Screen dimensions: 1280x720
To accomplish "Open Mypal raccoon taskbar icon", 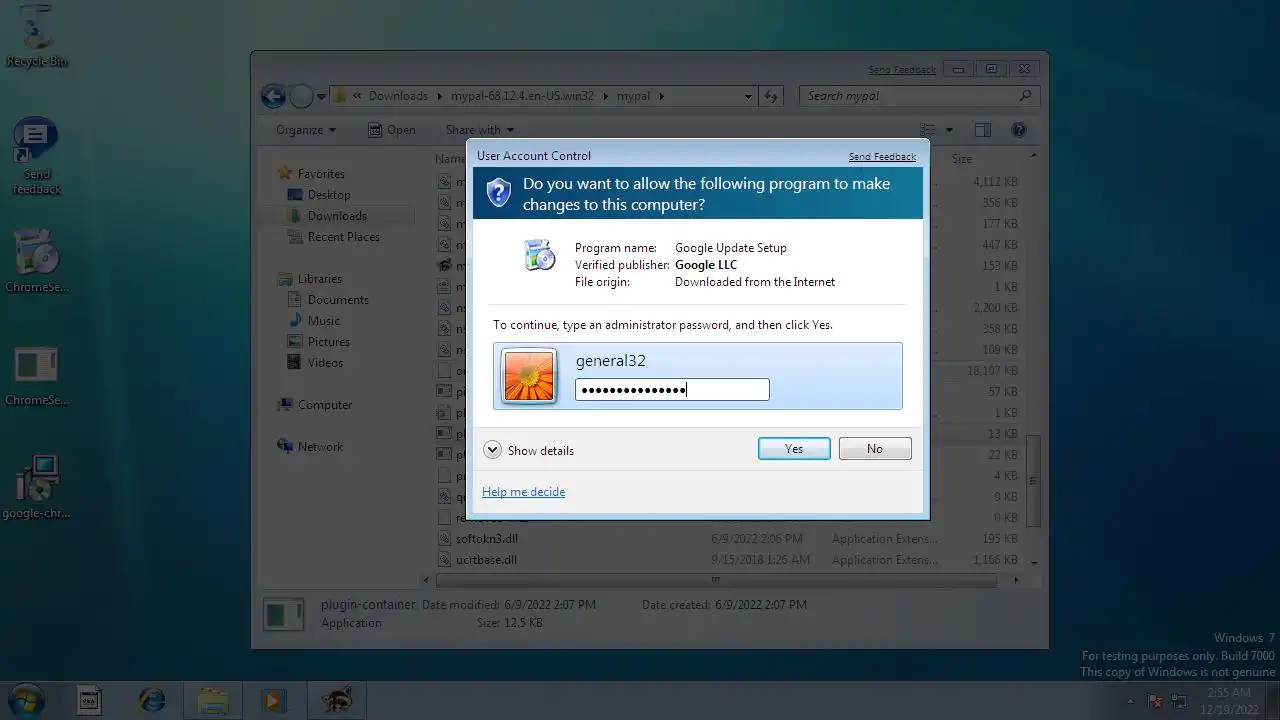I will (335, 700).
